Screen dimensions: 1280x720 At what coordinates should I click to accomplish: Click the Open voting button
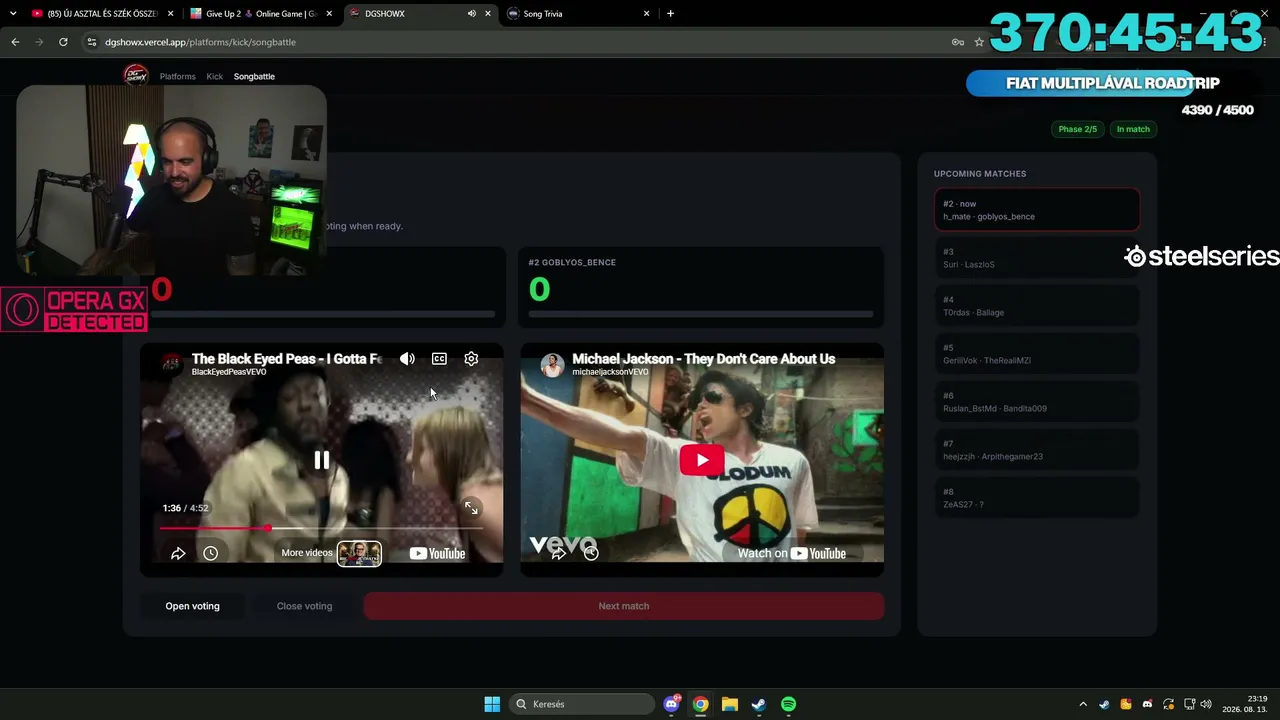pyautogui.click(x=192, y=606)
